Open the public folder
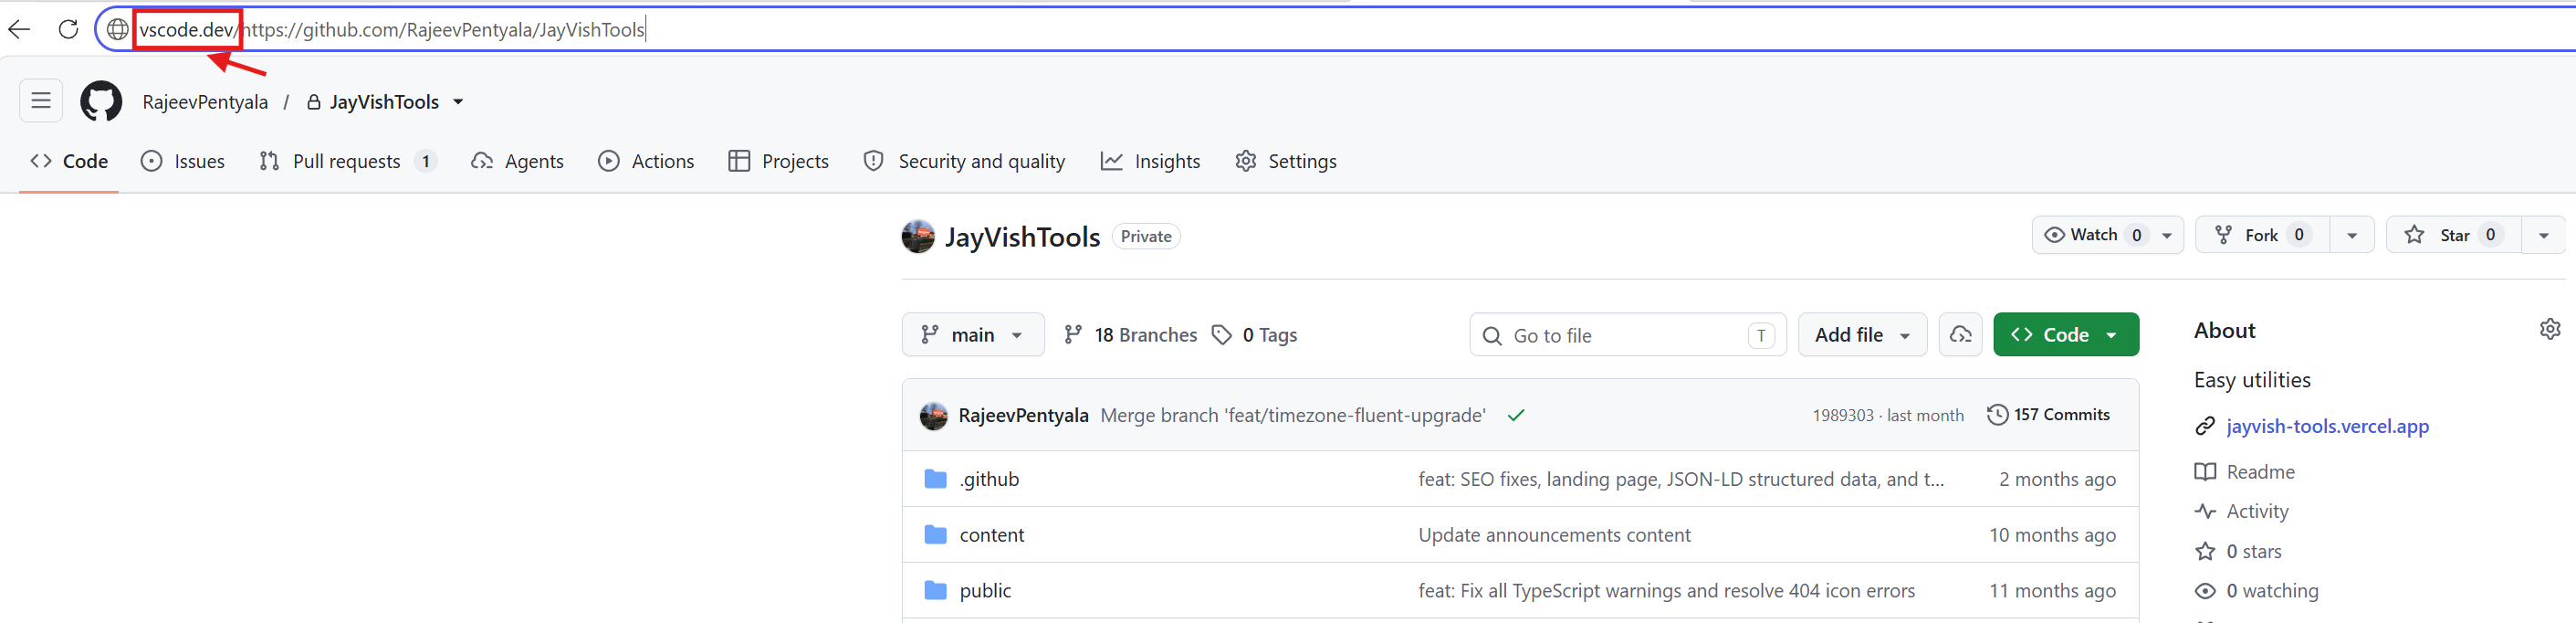Image resolution: width=2576 pixels, height=623 pixels. tap(985, 591)
